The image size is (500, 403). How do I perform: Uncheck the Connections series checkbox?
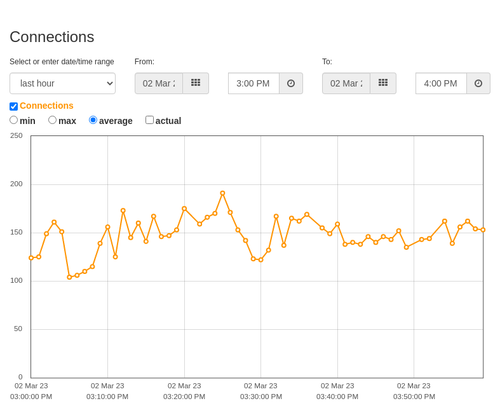(x=14, y=106)
